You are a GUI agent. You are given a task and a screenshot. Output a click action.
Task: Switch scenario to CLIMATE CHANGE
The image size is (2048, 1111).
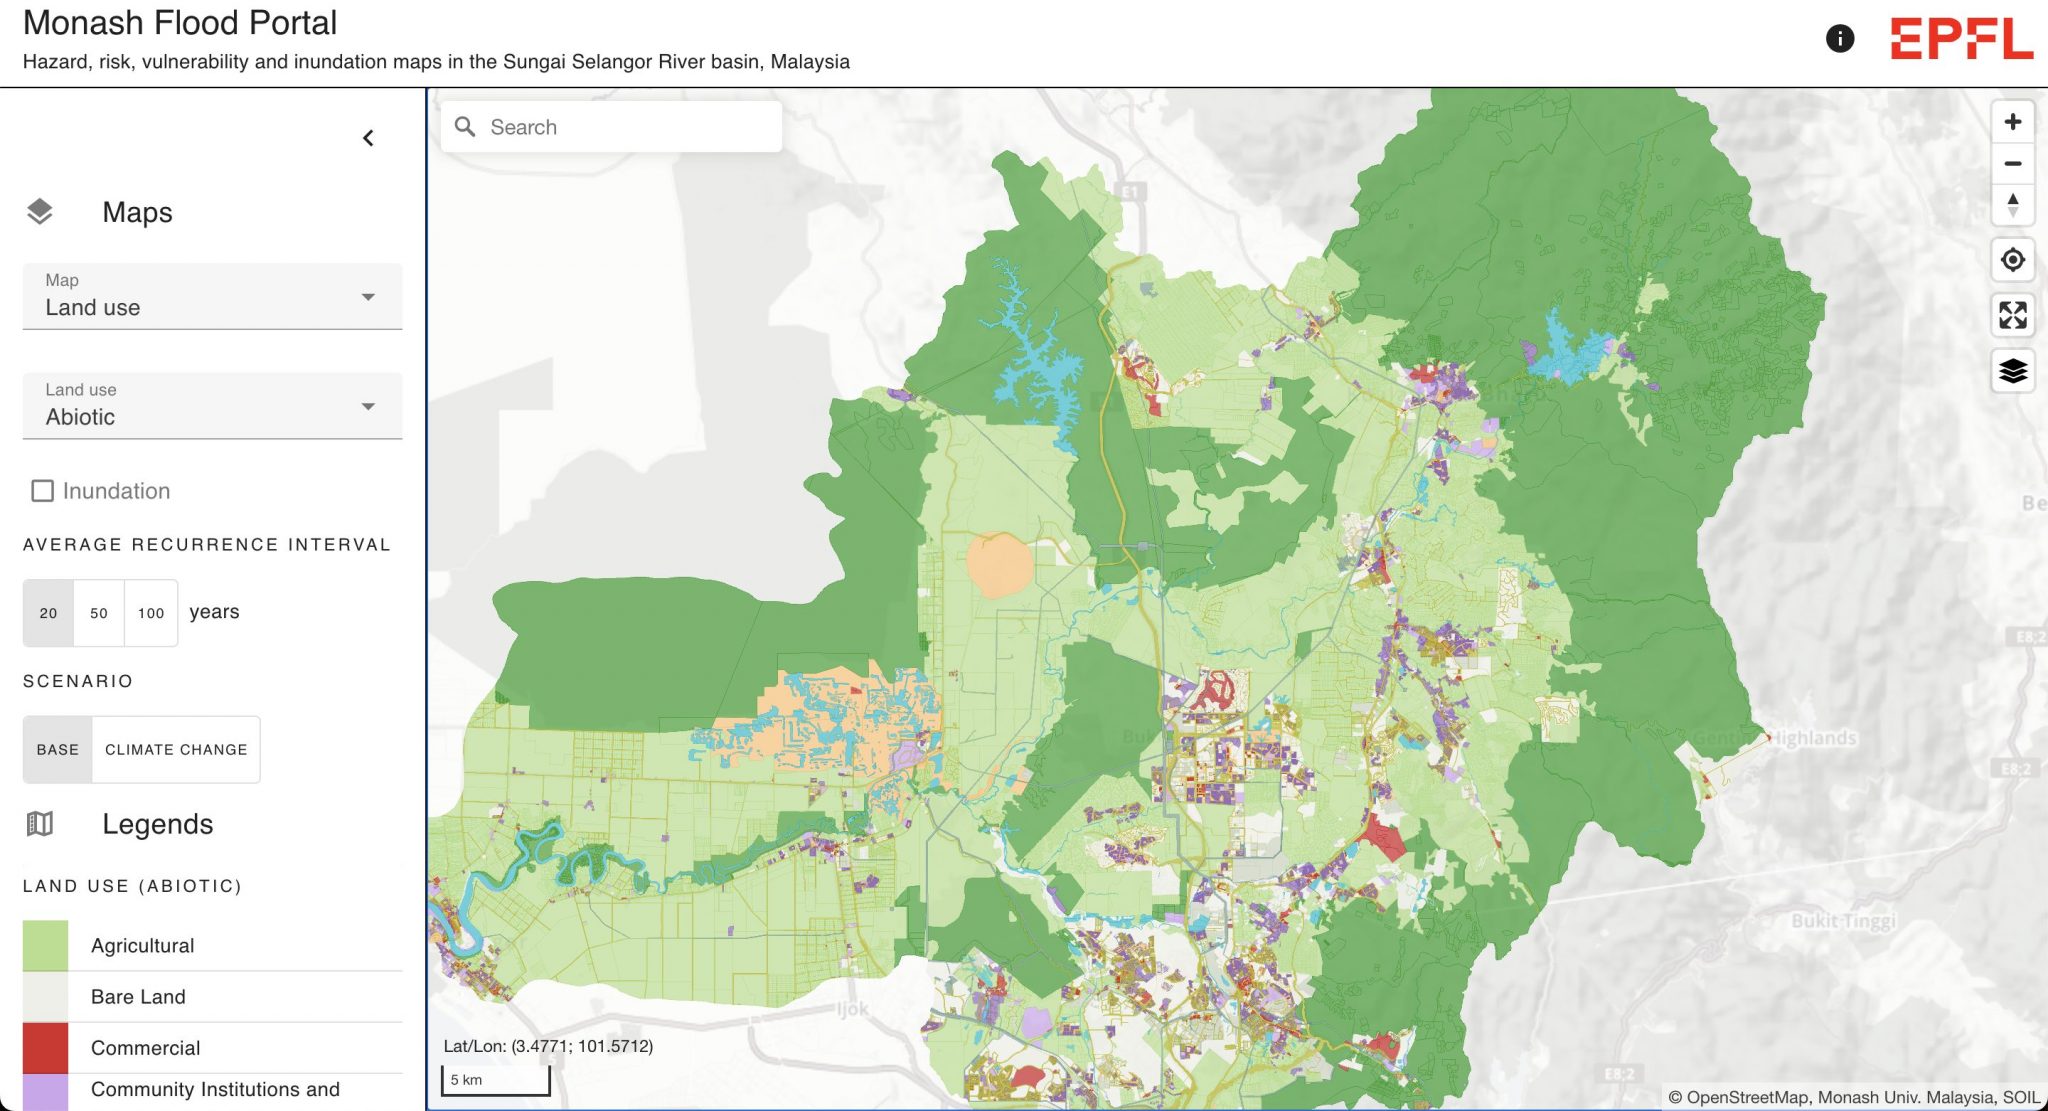pos(176,748)
